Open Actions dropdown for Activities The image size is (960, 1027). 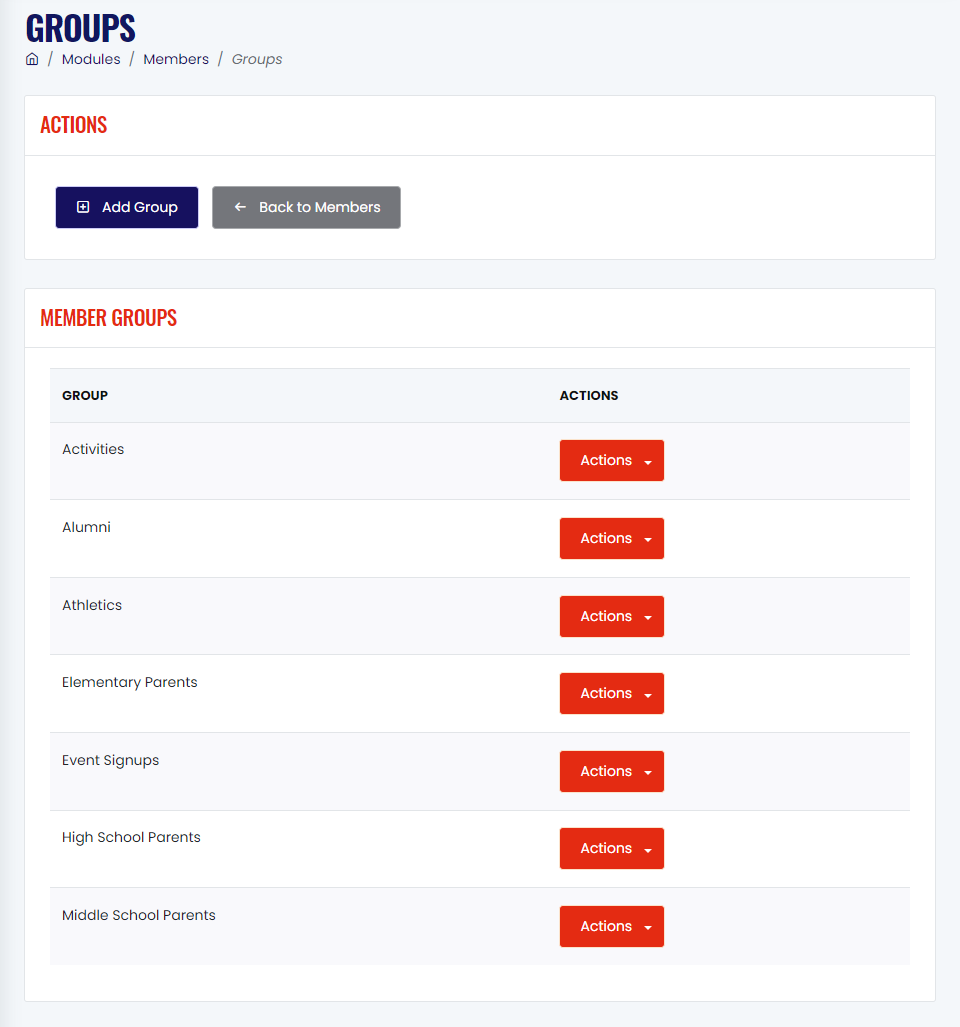coord(612,460)
